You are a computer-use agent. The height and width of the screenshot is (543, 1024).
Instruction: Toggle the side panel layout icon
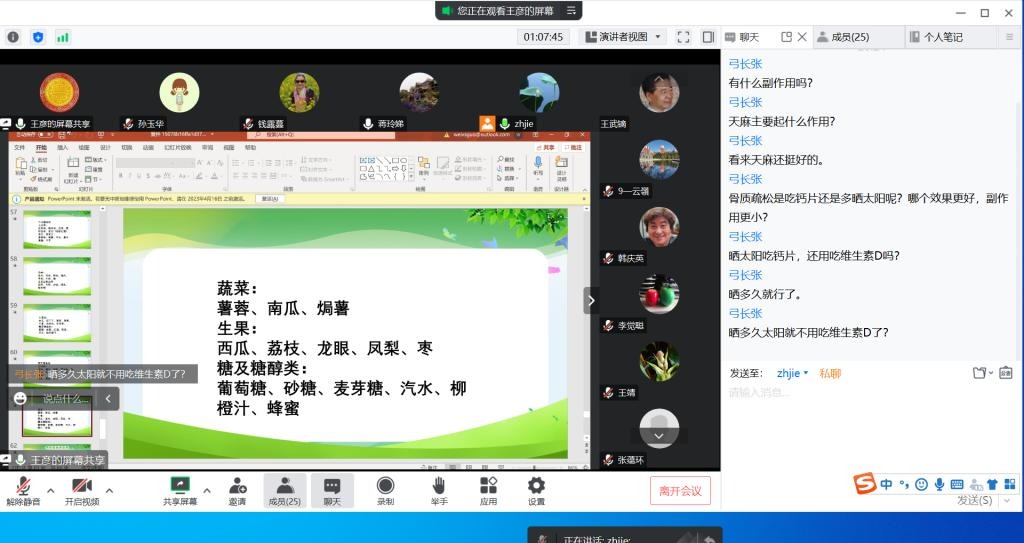pyautogui.click(x=708, y=37)
